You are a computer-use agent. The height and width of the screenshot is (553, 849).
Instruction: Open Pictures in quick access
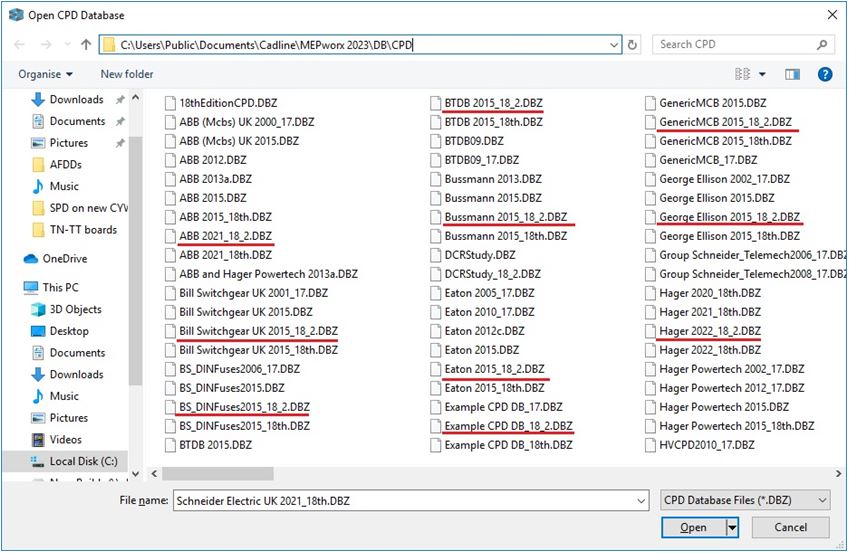coord(68,143)
